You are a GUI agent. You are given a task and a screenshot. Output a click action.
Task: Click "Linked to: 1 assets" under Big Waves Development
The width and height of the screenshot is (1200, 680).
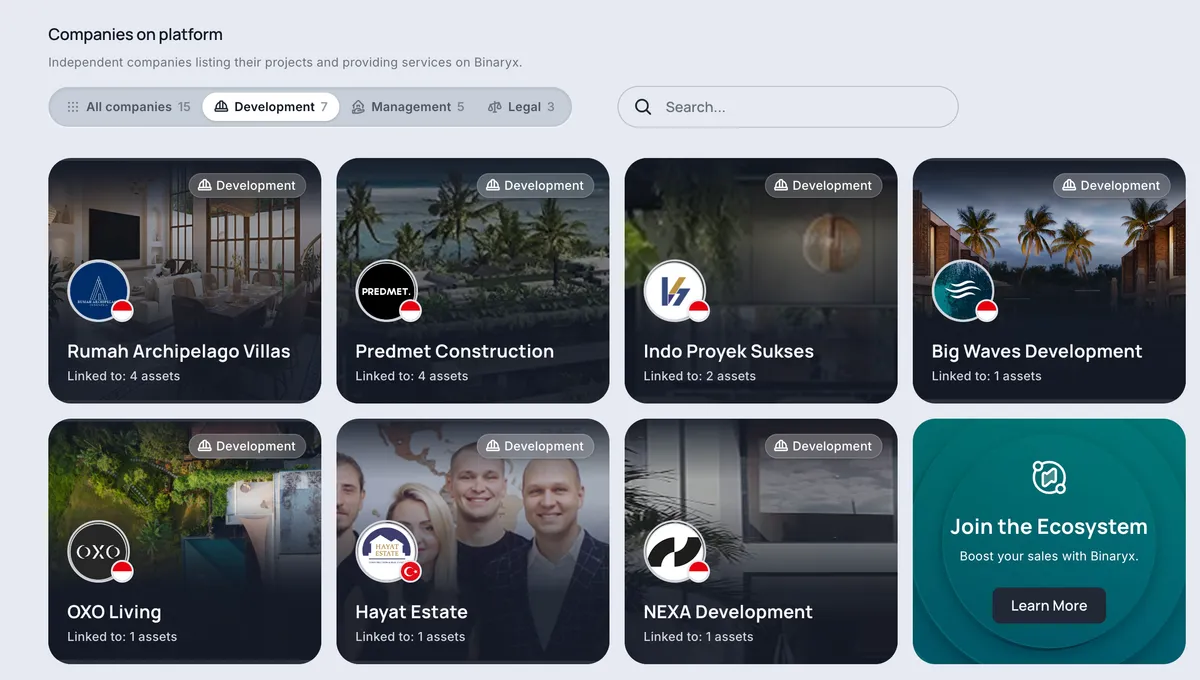[x=987, y=376]
